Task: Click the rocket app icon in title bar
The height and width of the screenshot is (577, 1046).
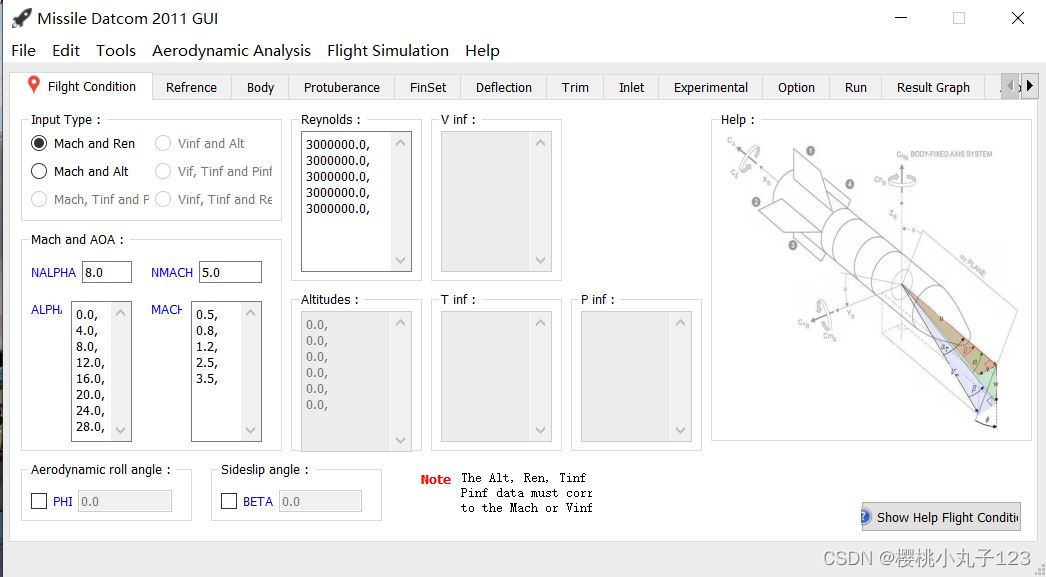Action: (x=21, y=18)
